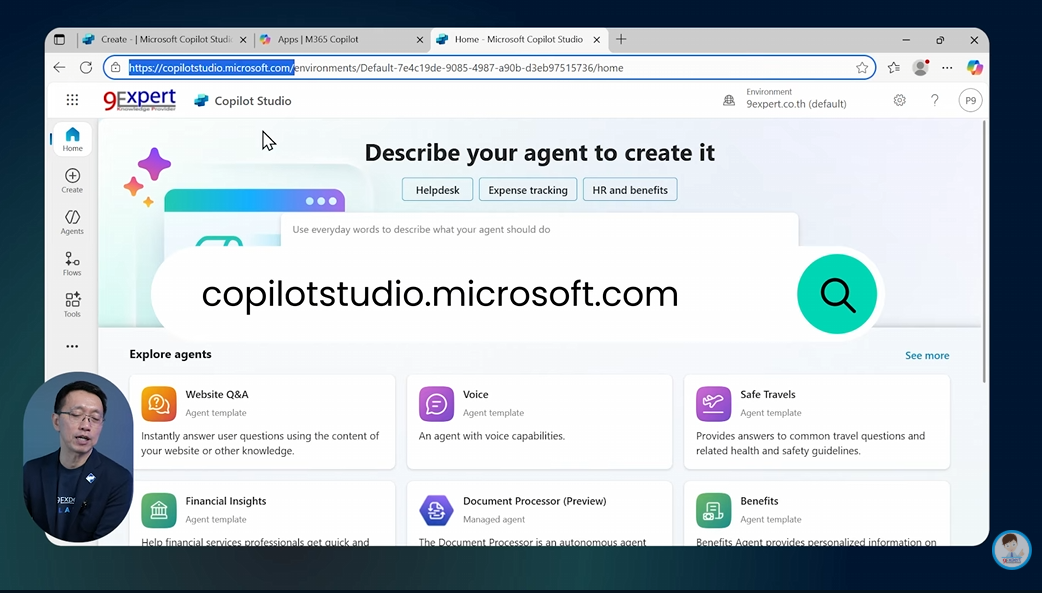Open the Flows panel in the sidebar
The image size is (1042, 593).
pyautogui.click(x=71, y=263)
